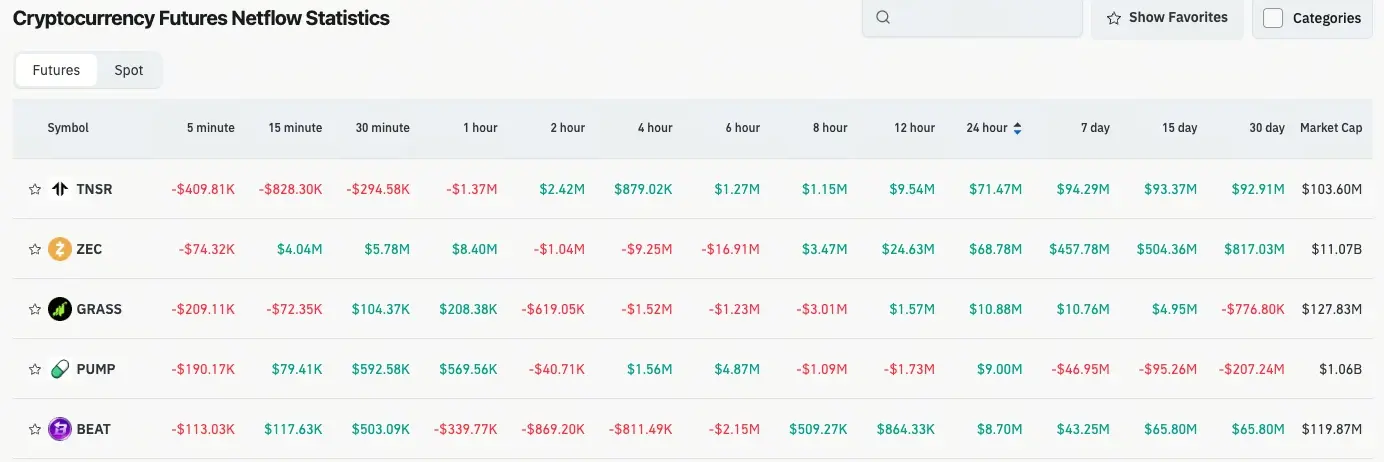
Task: Click the Show Favorites button
Action: [x=1167, y=18]
